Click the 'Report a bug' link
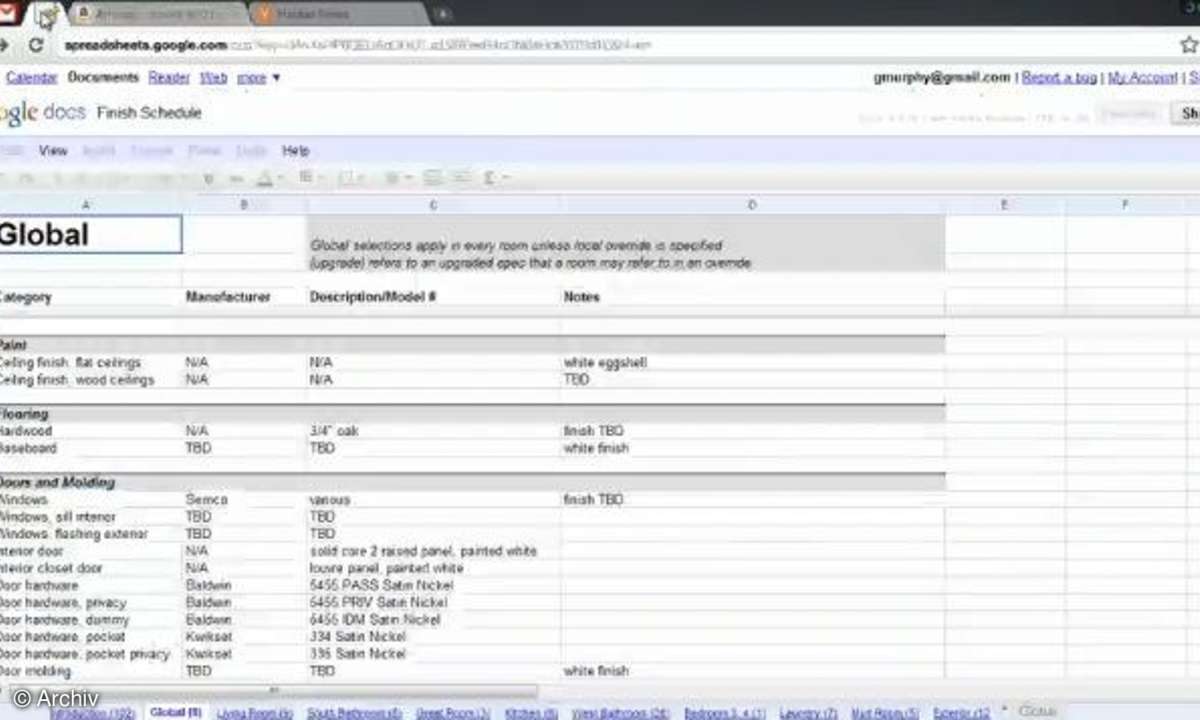Image resolution: width=1200 pixels, height=720 pixels. [1059, 78]
